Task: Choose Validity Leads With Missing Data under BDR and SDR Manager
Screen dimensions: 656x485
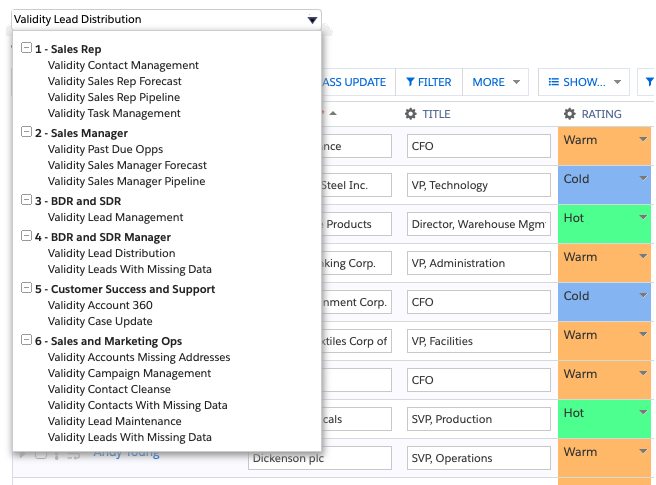Action: click(x=130, y=269)
